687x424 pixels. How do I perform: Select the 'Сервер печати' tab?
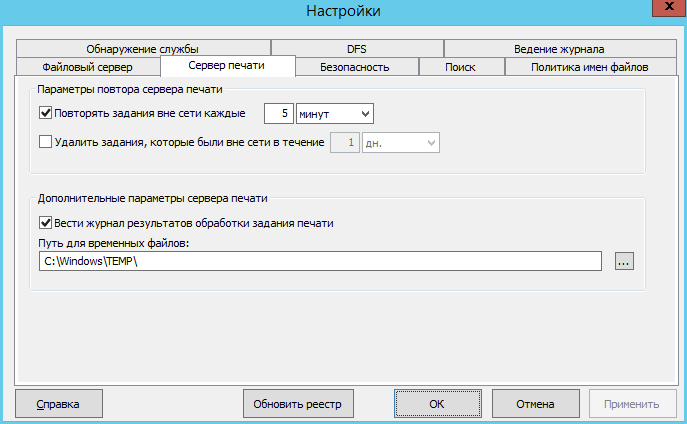pos(226,66)
